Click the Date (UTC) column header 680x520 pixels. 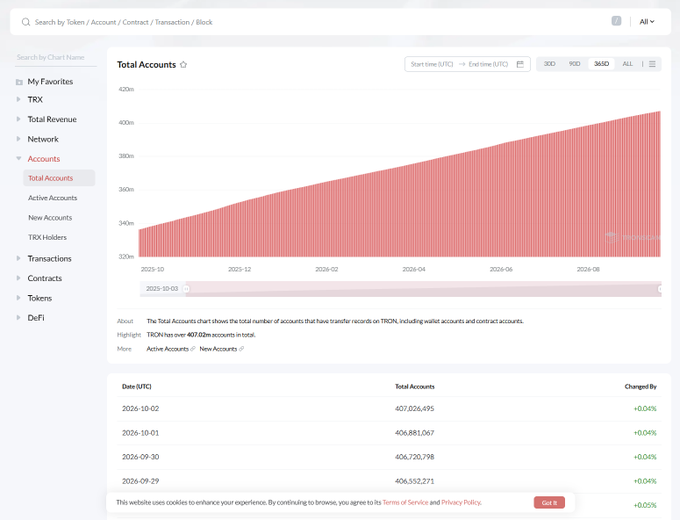(137, 386)
